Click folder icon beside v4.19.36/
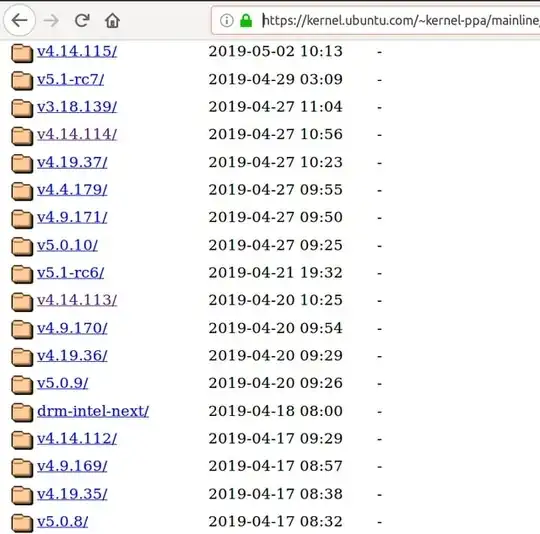 tap(22, 357)
